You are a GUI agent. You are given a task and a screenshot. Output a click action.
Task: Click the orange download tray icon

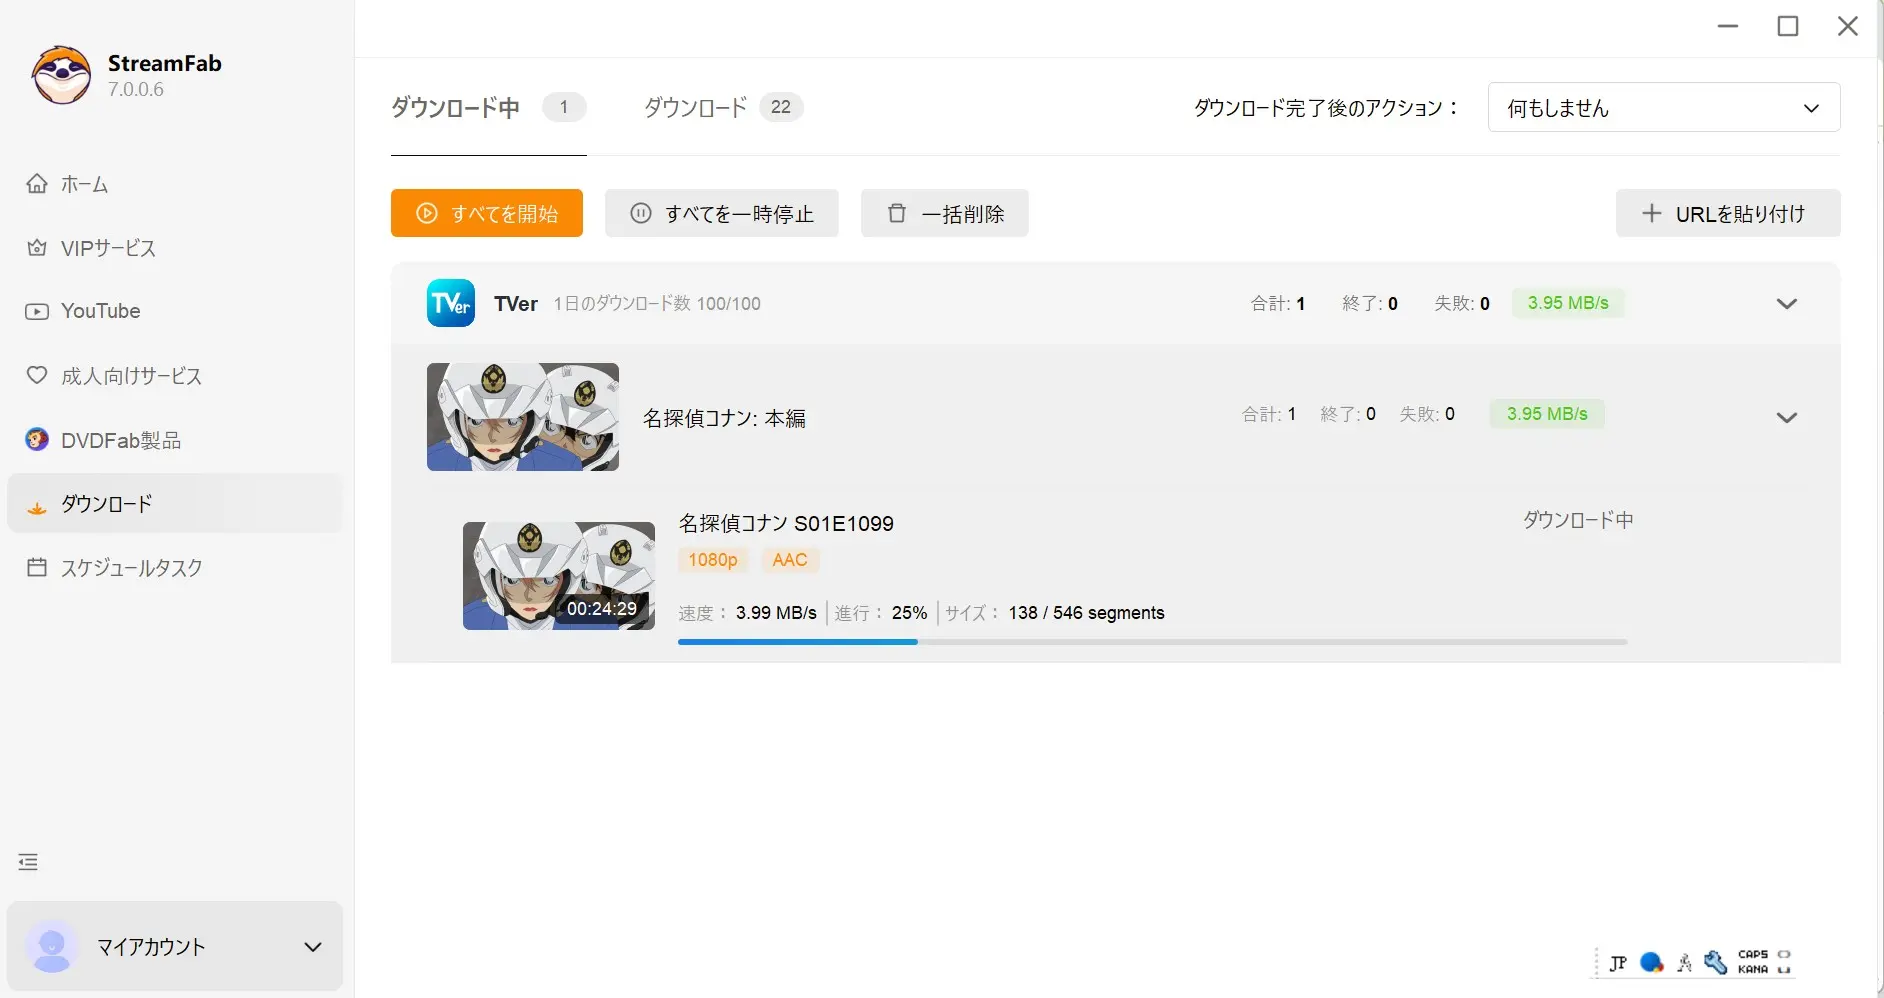(37, 507)
